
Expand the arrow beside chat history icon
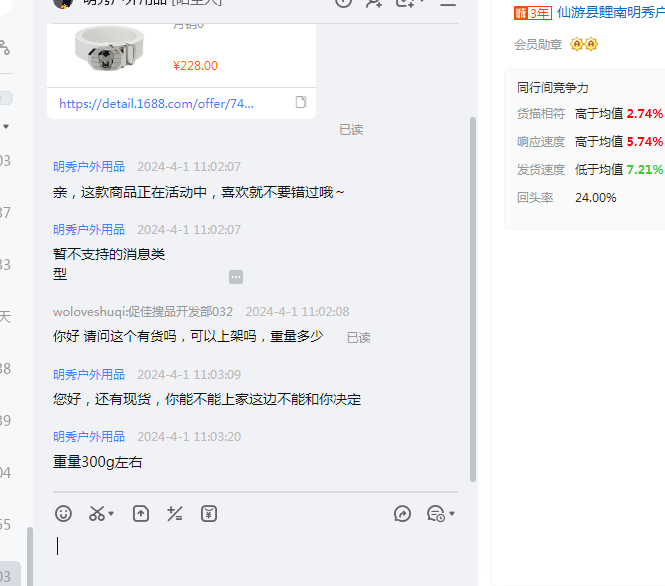[x=452, y=513]
